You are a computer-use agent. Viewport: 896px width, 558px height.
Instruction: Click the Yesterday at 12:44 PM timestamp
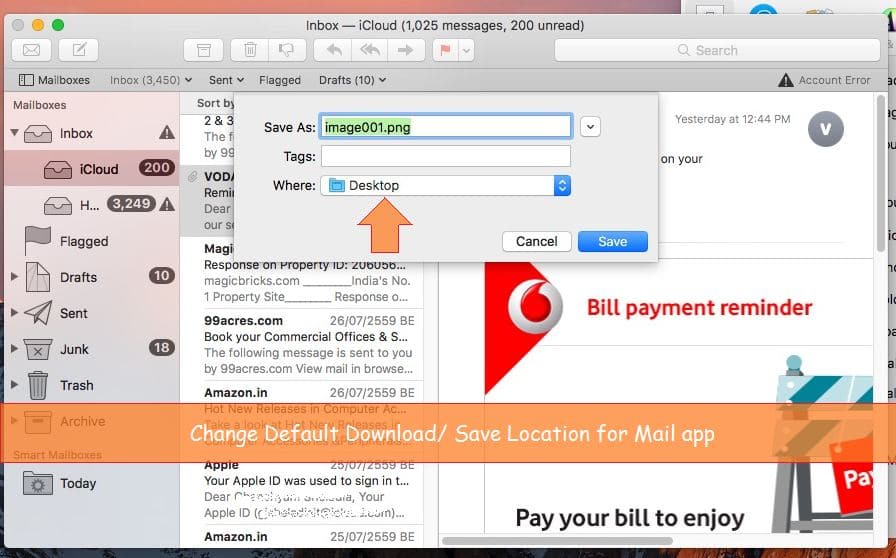[733, 119]
